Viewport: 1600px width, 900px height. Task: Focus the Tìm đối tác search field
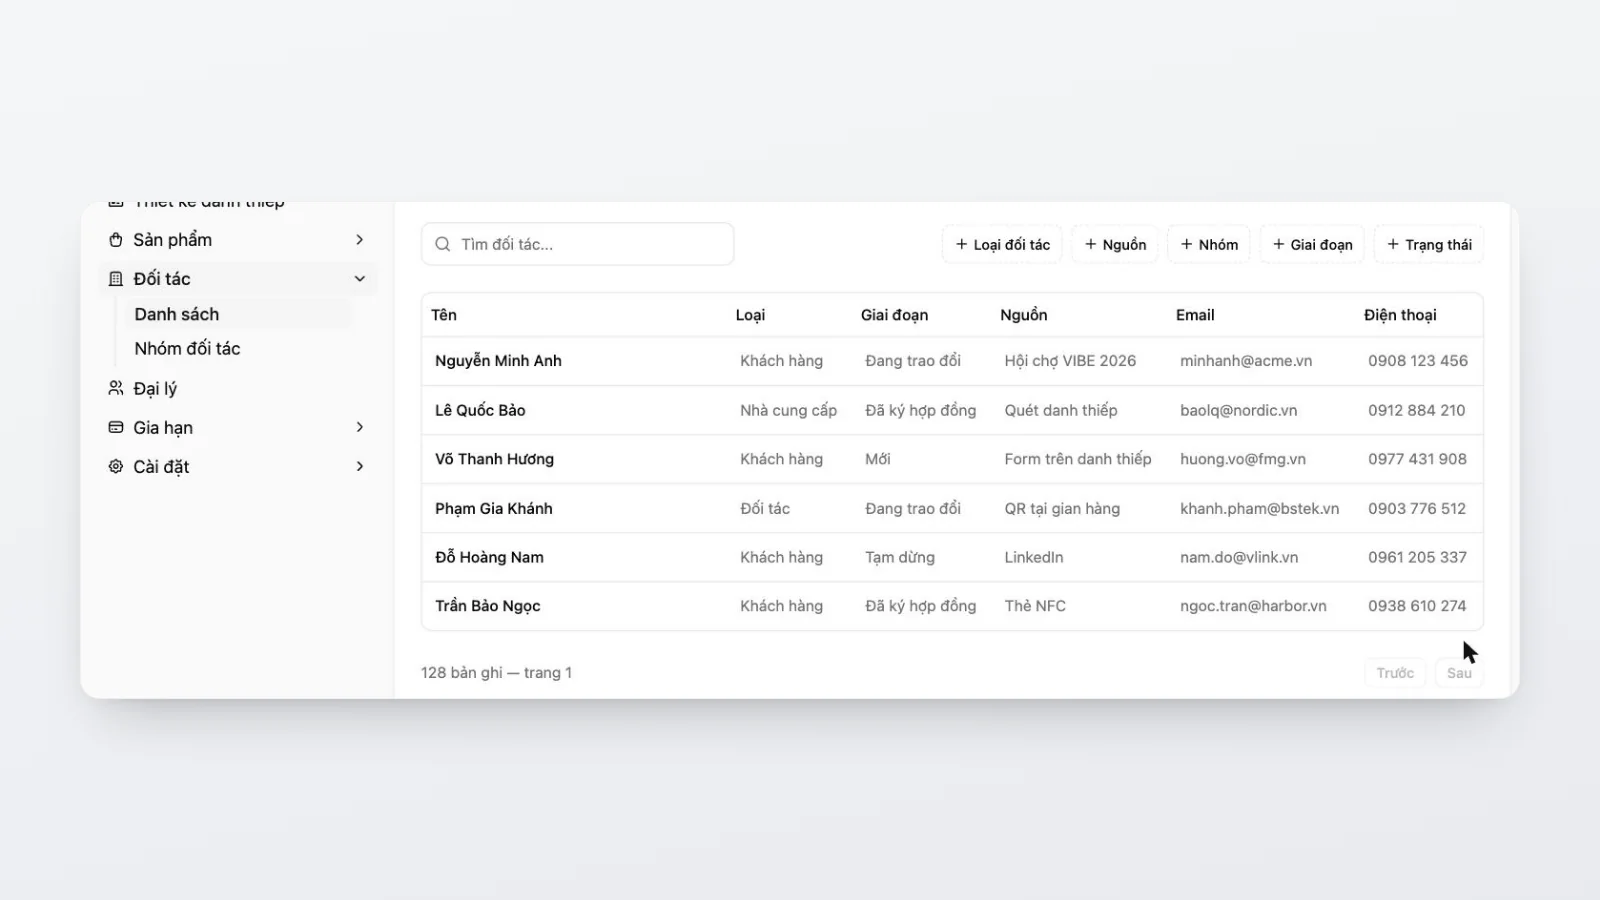pos(578,244)
